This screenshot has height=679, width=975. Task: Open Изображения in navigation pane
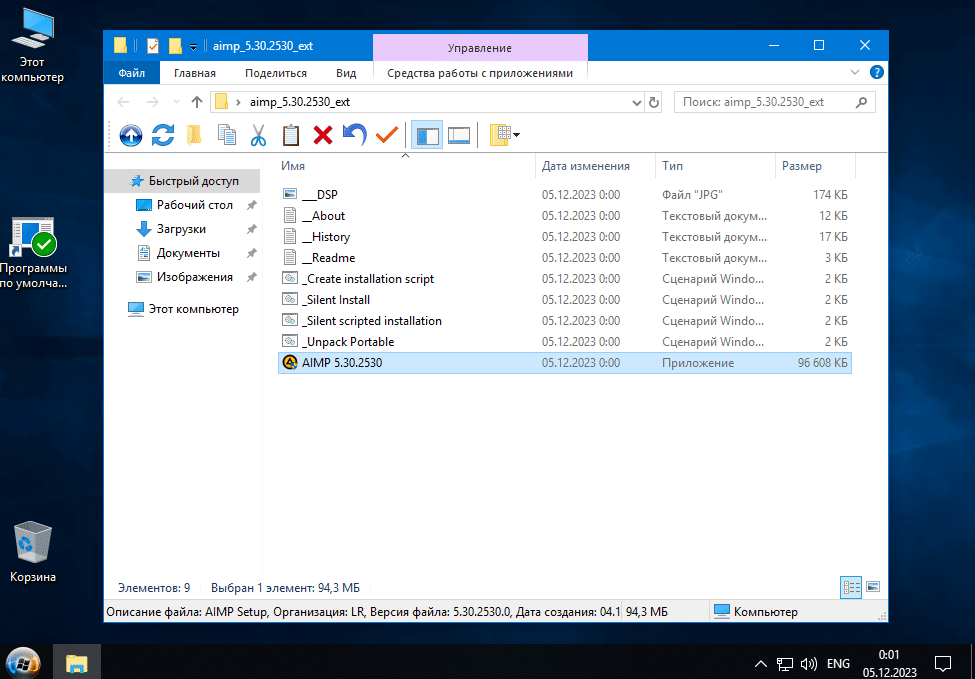(x=195, y=277)
